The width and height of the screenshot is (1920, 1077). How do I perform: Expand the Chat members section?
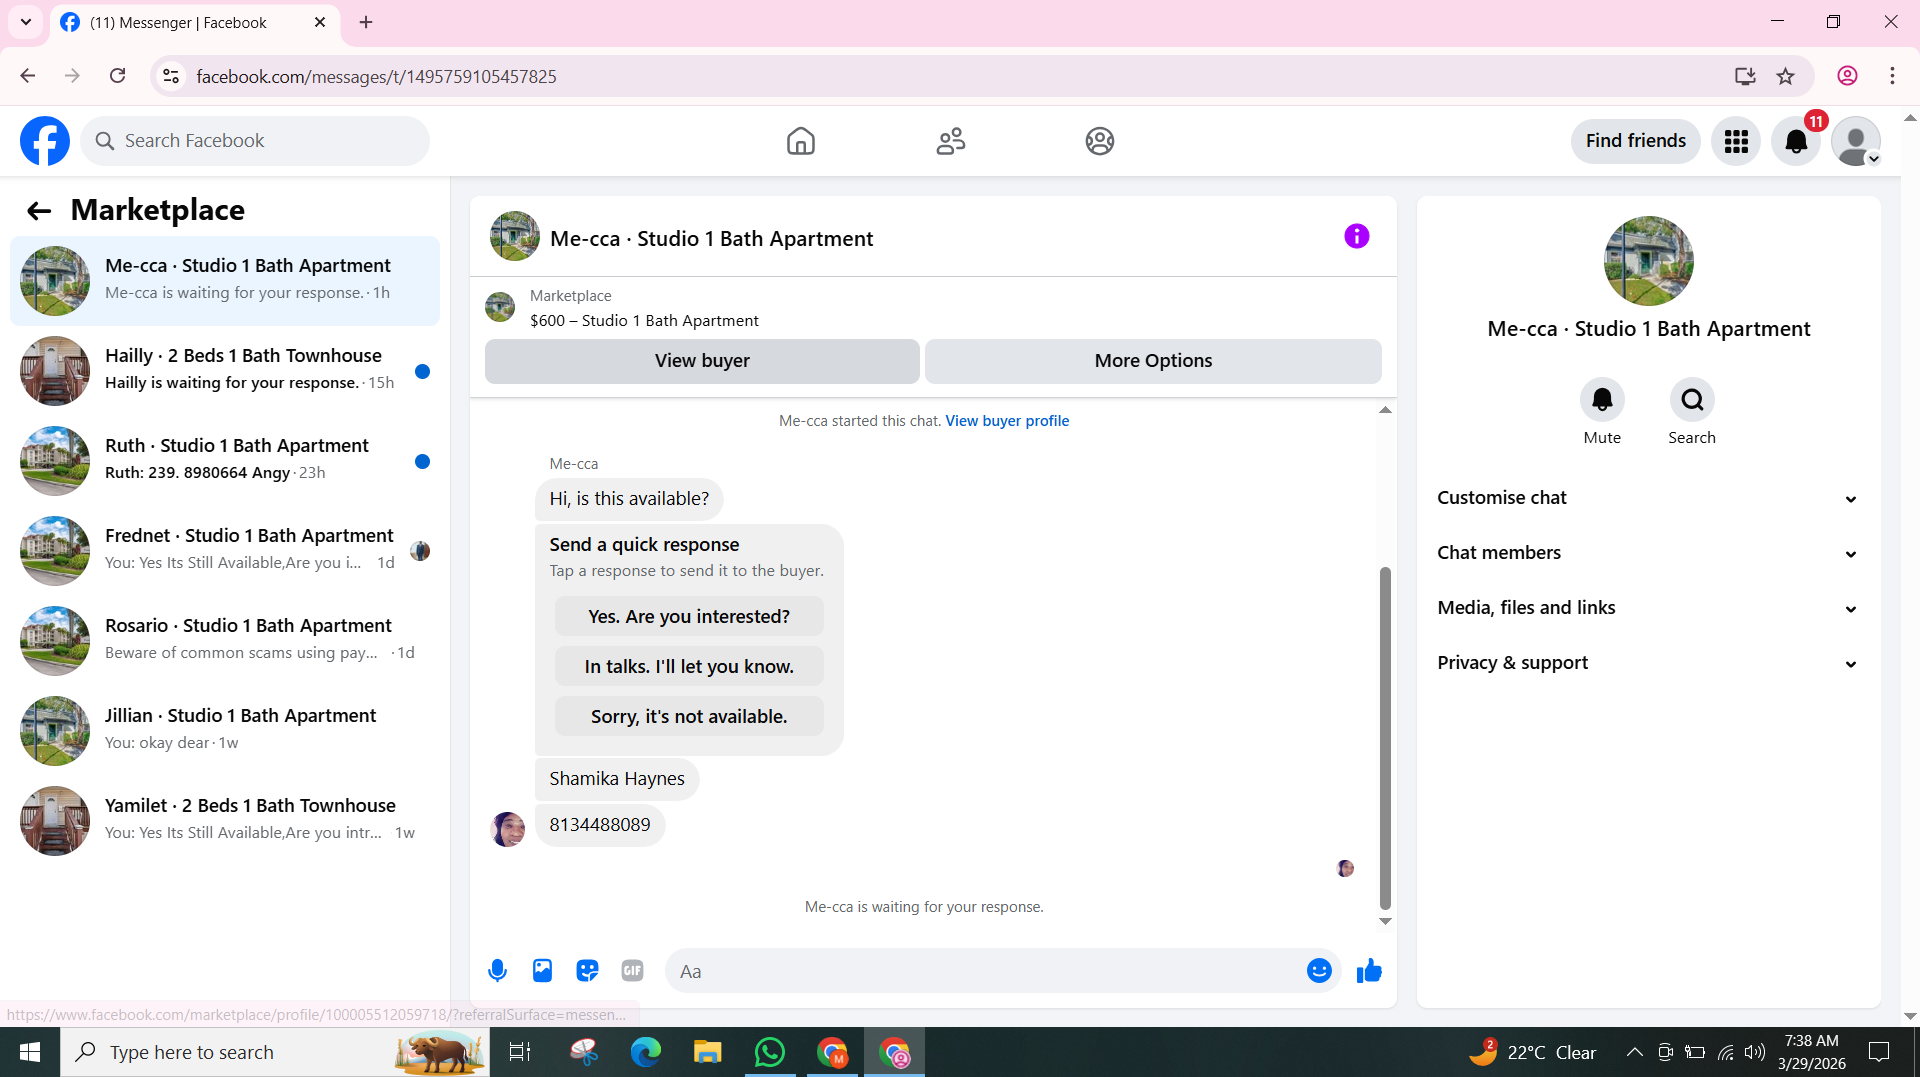point(1648,553)
